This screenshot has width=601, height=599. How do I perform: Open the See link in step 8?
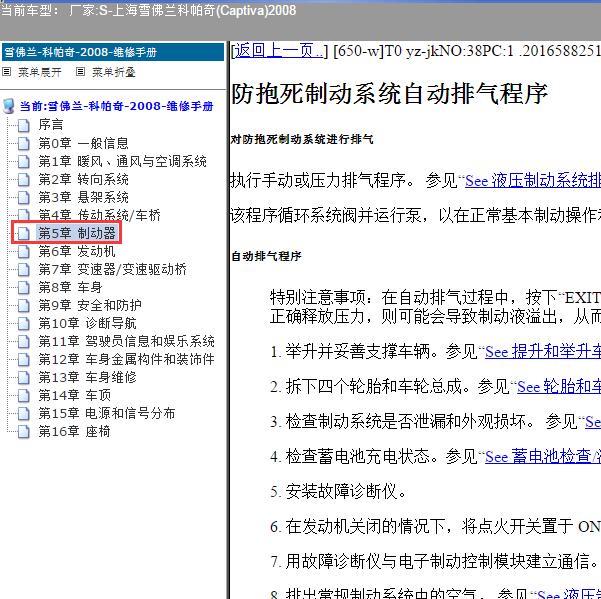pos(569,593)
